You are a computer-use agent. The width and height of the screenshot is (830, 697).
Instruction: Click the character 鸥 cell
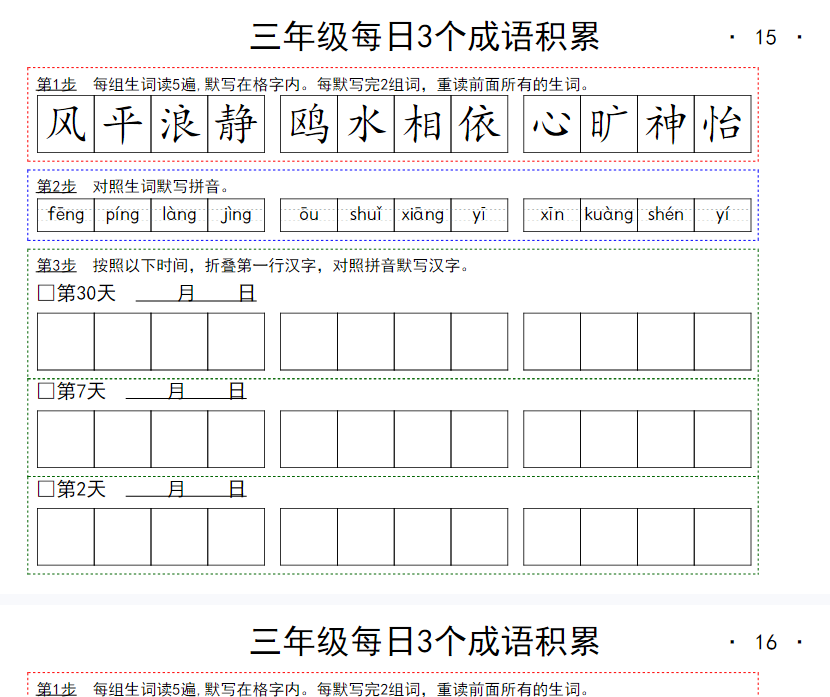pos(309,124)
